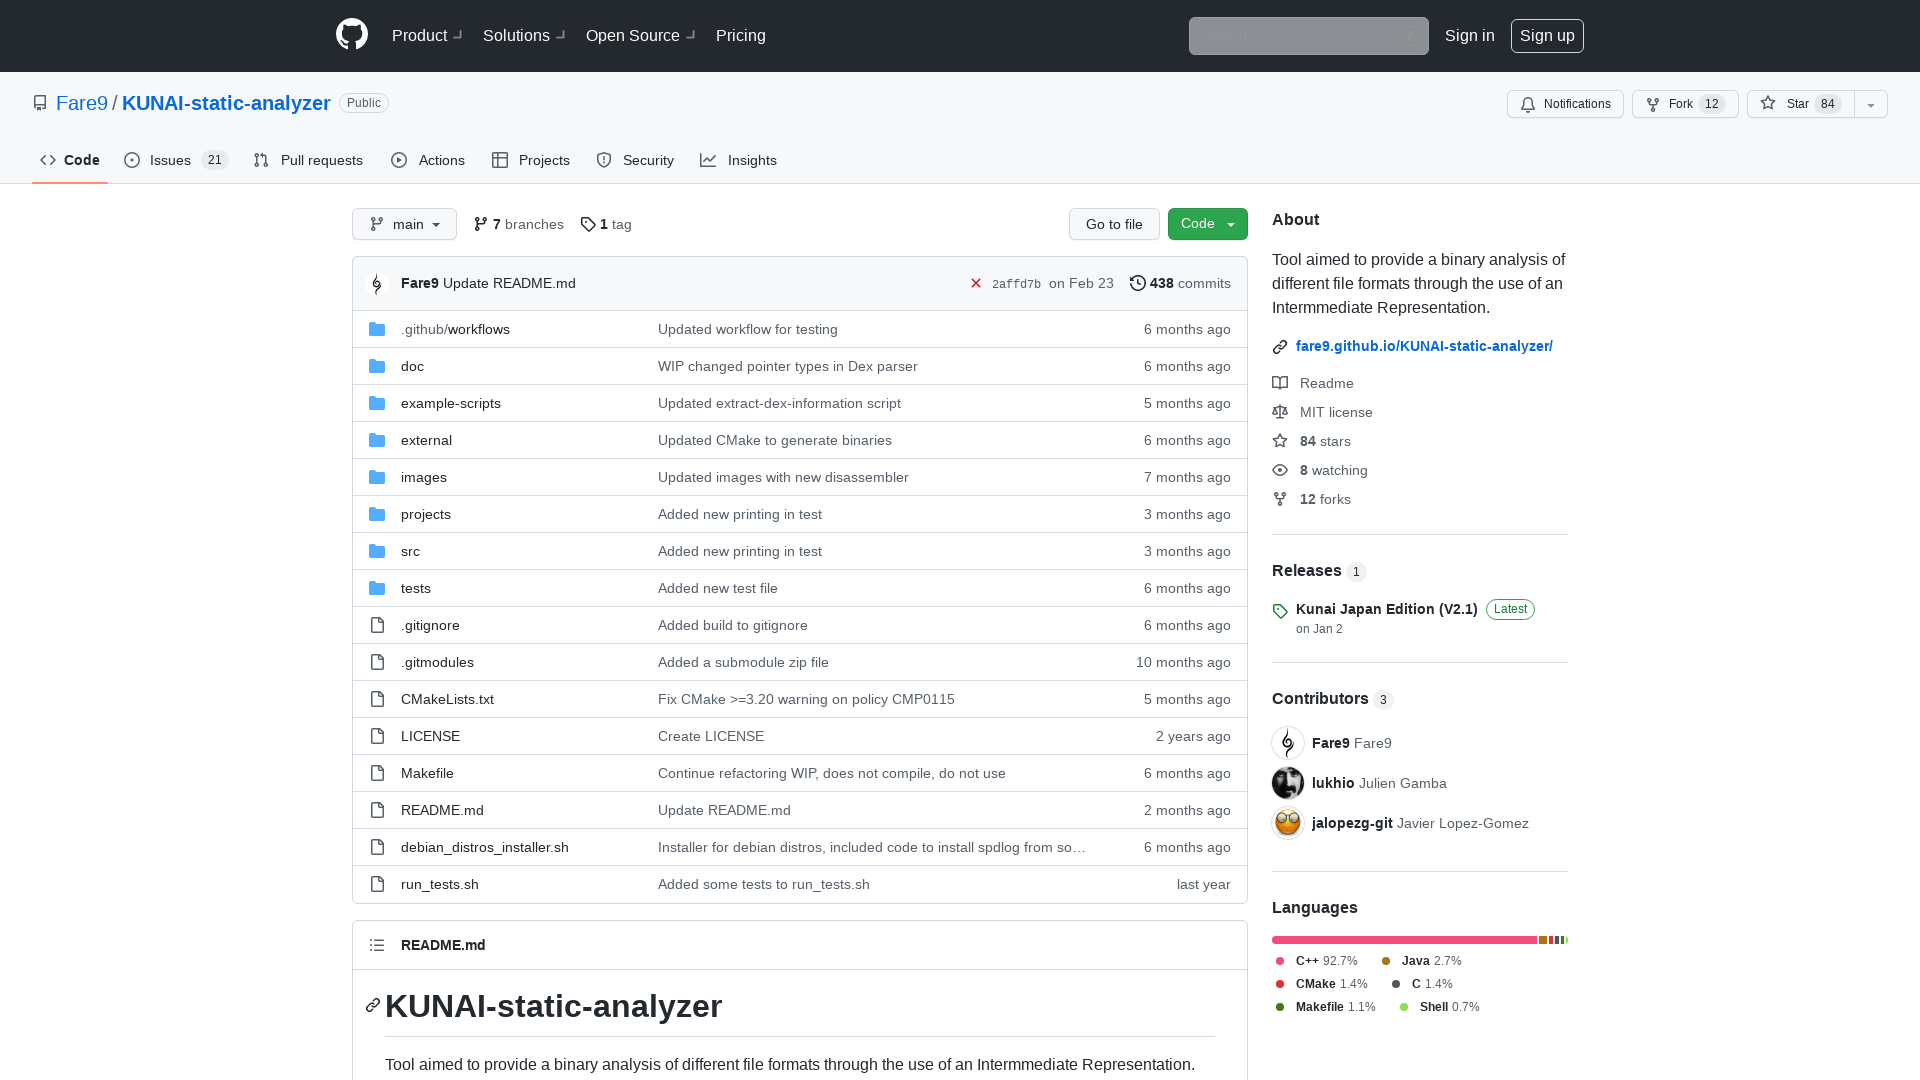1920x1080 pixels.
Task: Open the Fare9 owner link in the title
Action: 82,103
